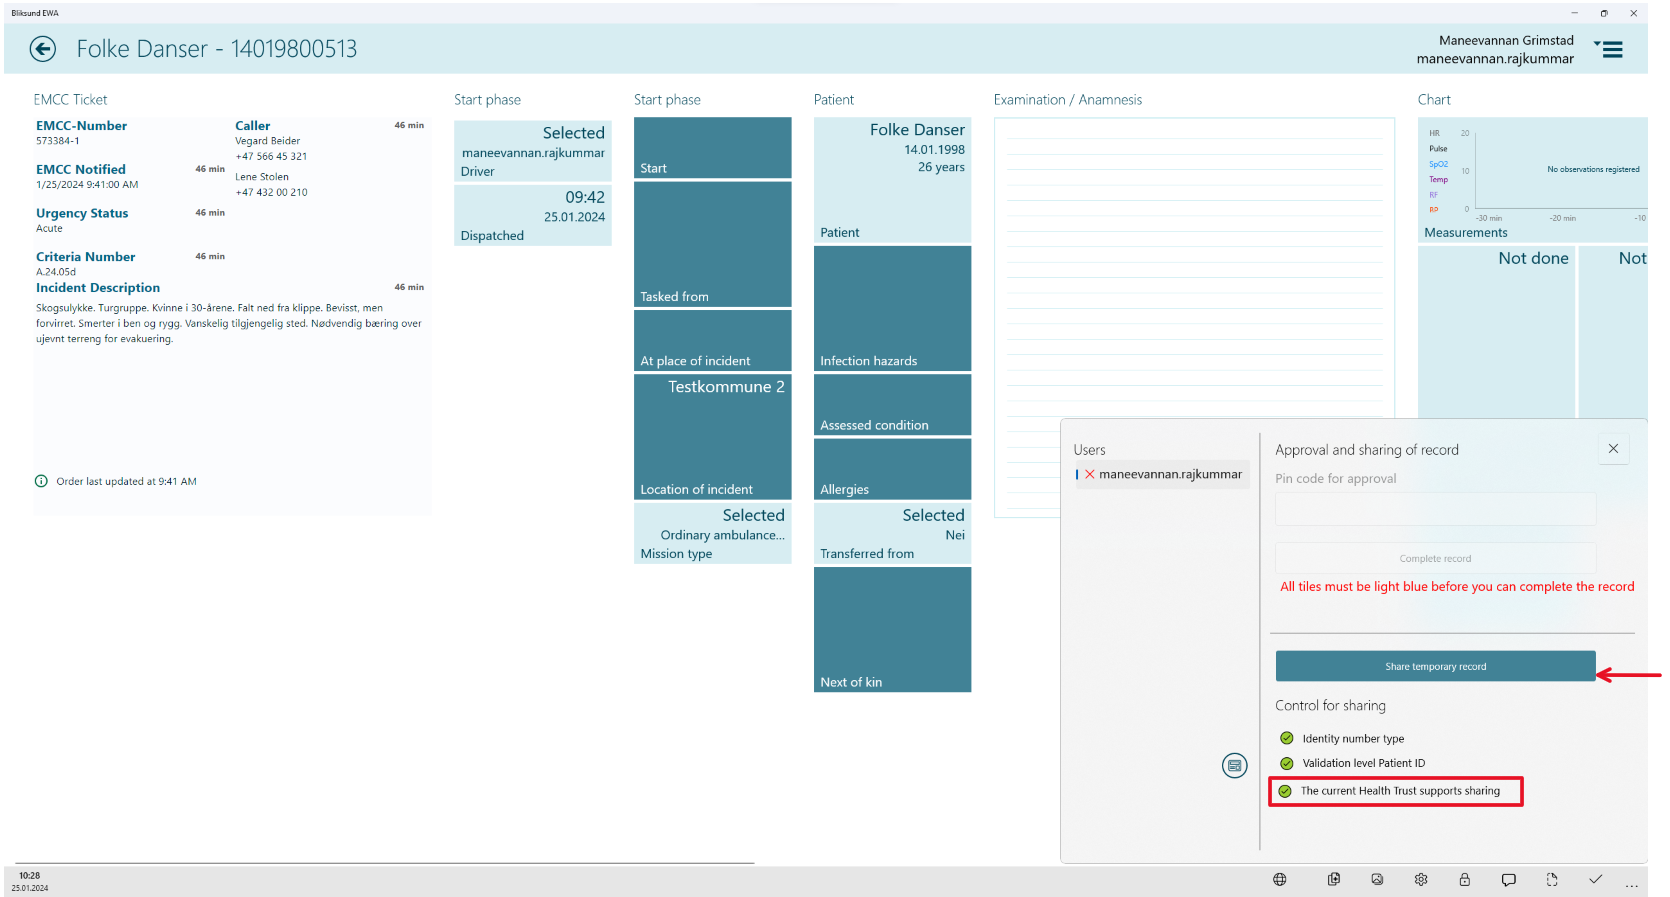Open the Mission type tile

[712, 533]
